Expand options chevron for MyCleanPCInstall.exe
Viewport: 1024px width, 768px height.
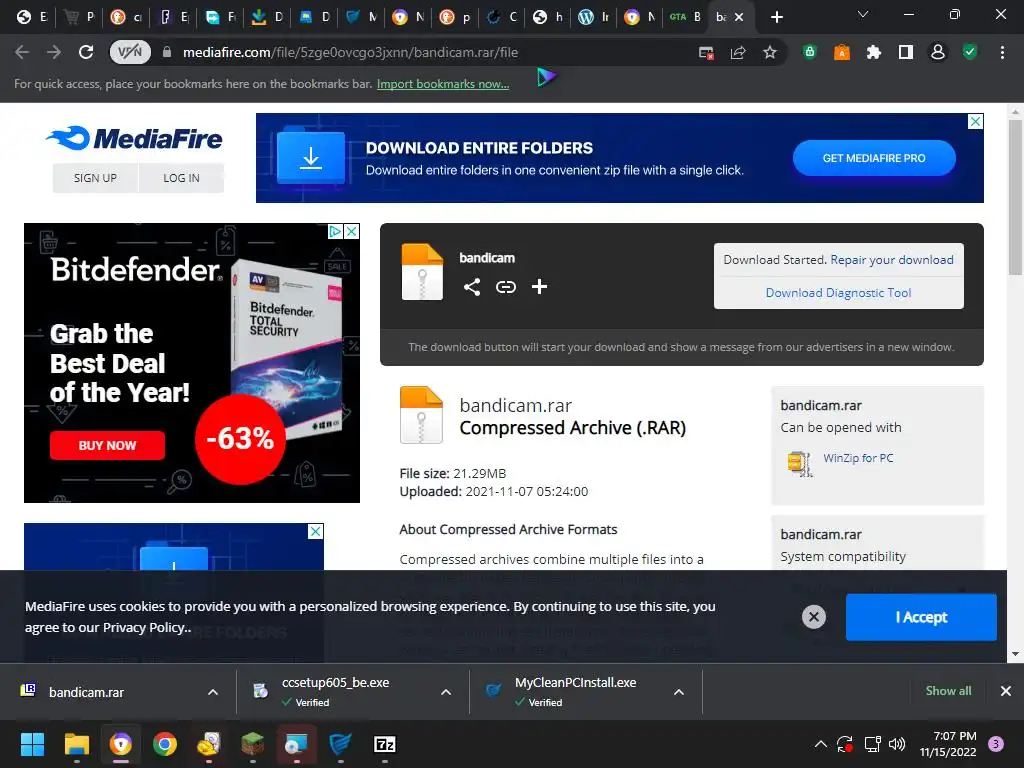[x=679, y=692]
